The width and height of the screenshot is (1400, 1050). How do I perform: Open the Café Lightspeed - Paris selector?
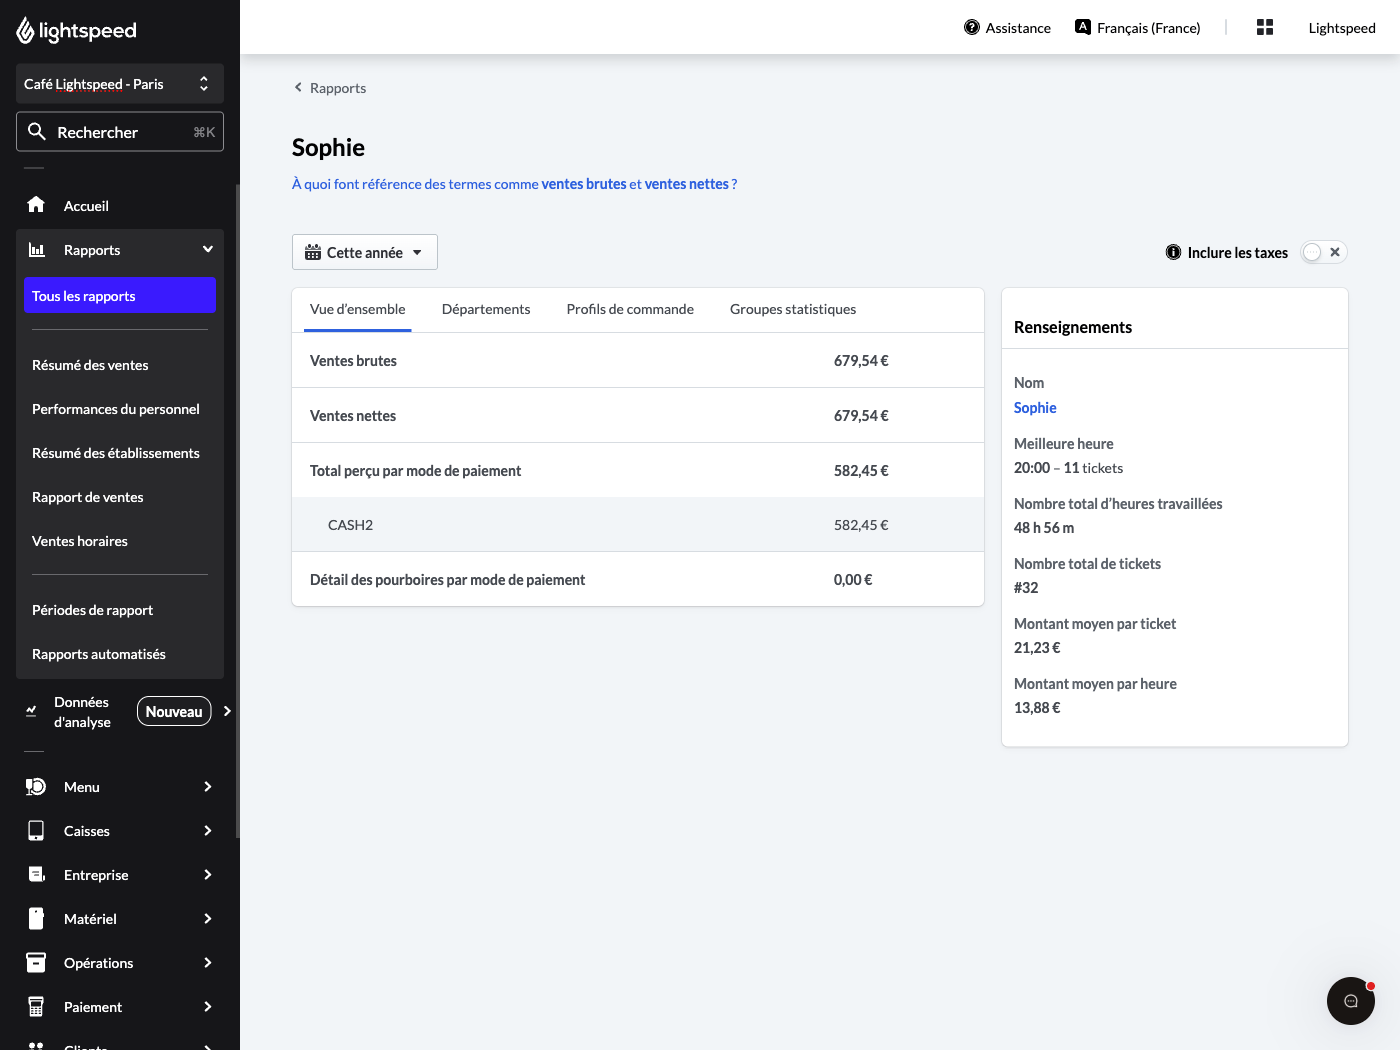[120, 84]
